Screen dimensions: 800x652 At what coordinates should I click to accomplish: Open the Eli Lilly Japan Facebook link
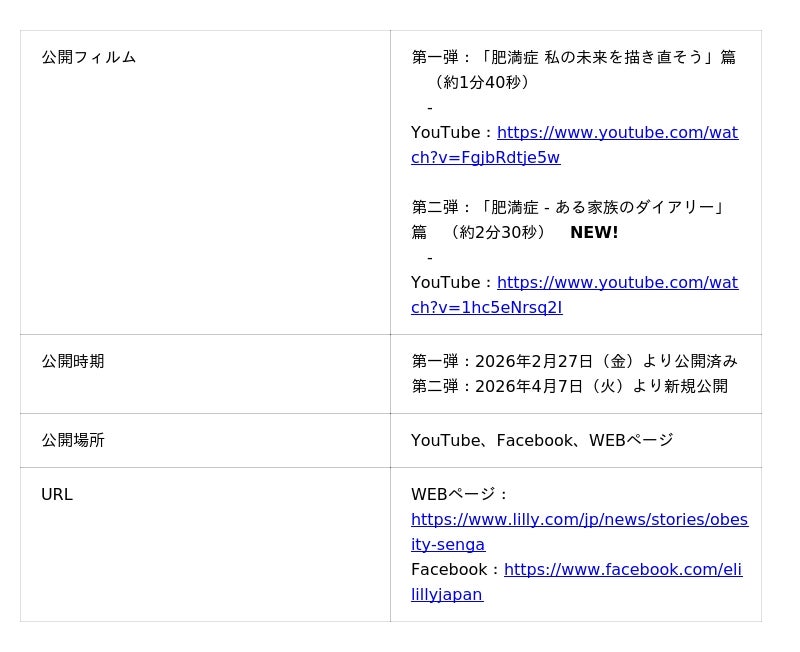point(622,570)
